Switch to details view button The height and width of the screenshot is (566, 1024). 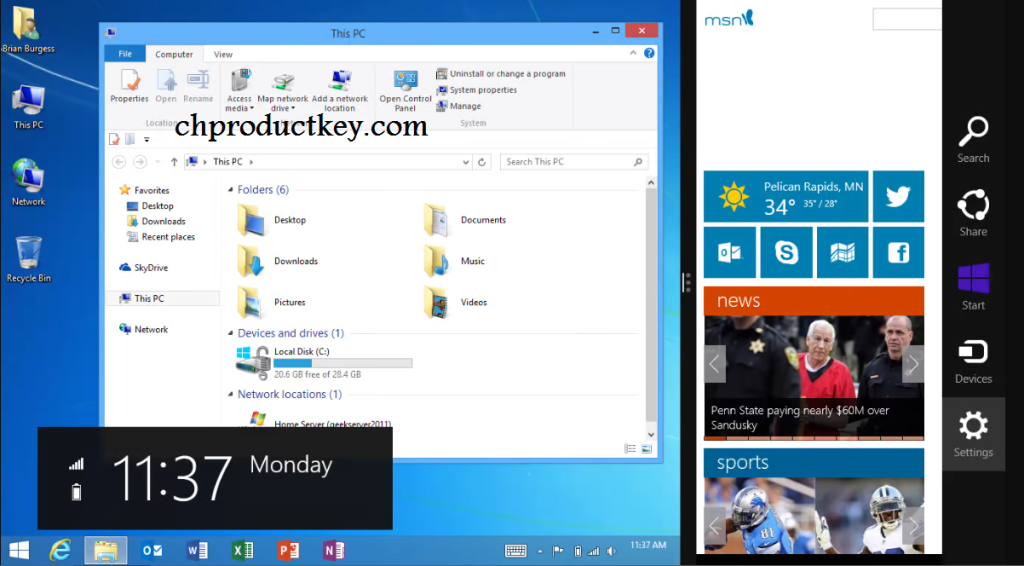pos(630,448)
